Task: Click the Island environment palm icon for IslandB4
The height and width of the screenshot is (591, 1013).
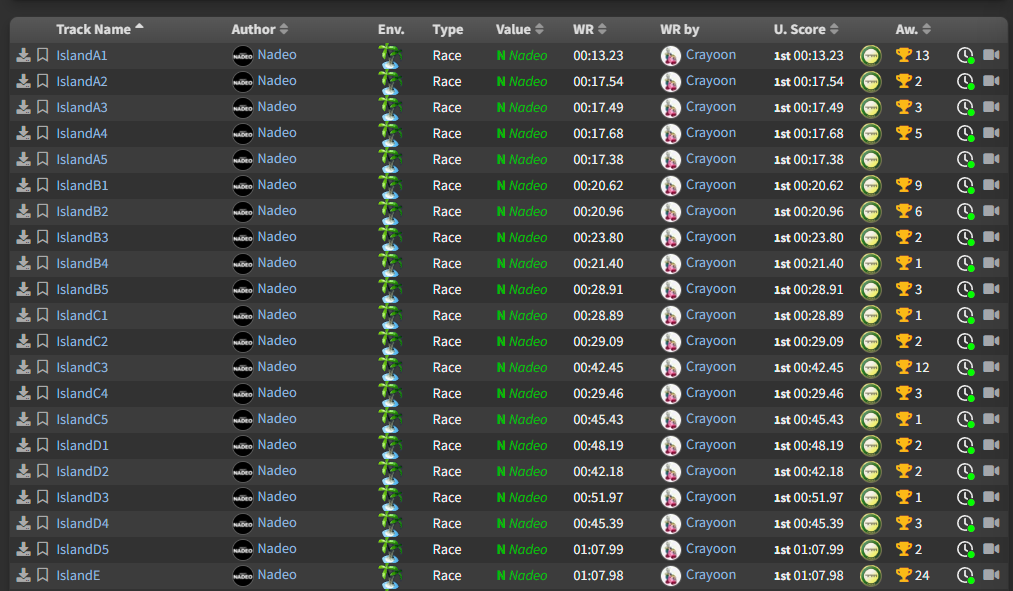Action: [390, 264]
